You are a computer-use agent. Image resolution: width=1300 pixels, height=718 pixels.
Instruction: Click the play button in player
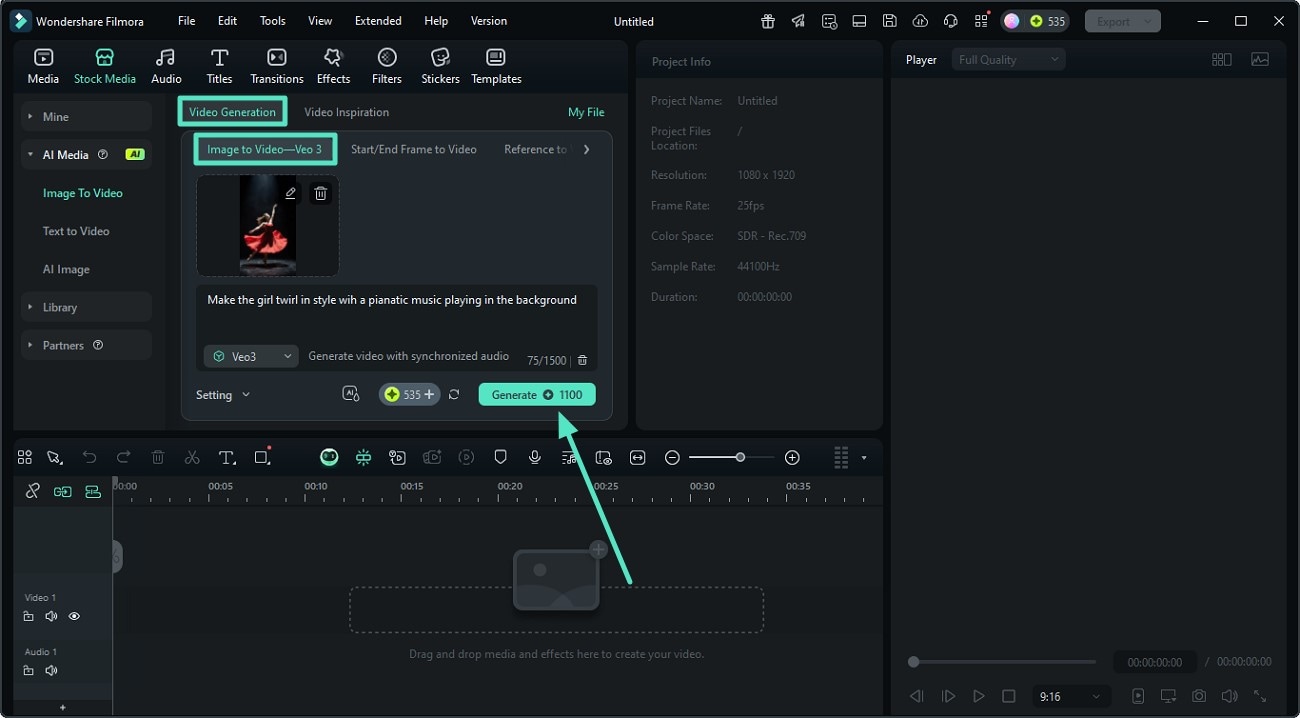point(979,696)
